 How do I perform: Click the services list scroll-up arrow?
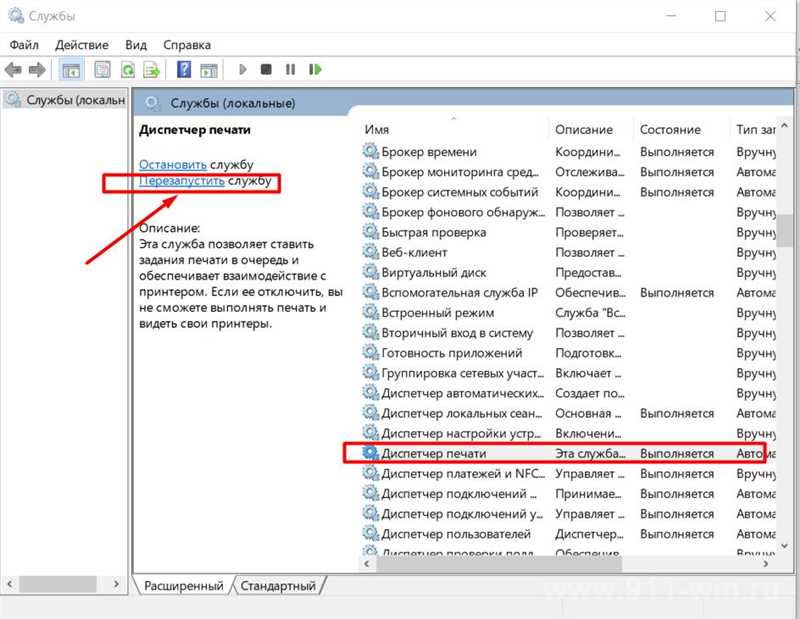(x=785, y=126)
